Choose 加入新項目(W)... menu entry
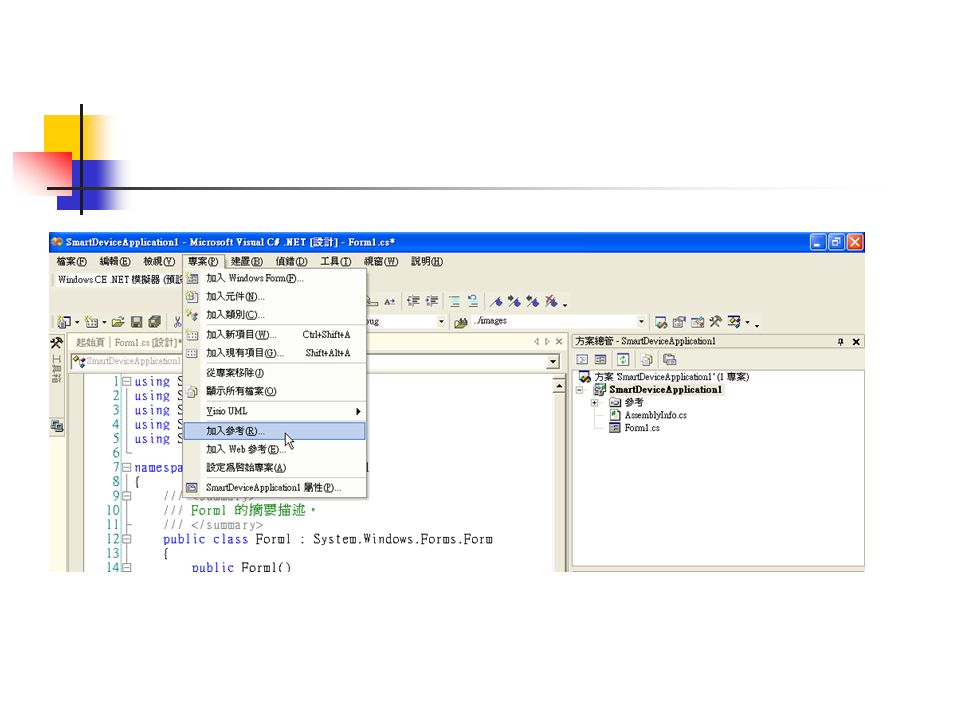 point(275,334)
